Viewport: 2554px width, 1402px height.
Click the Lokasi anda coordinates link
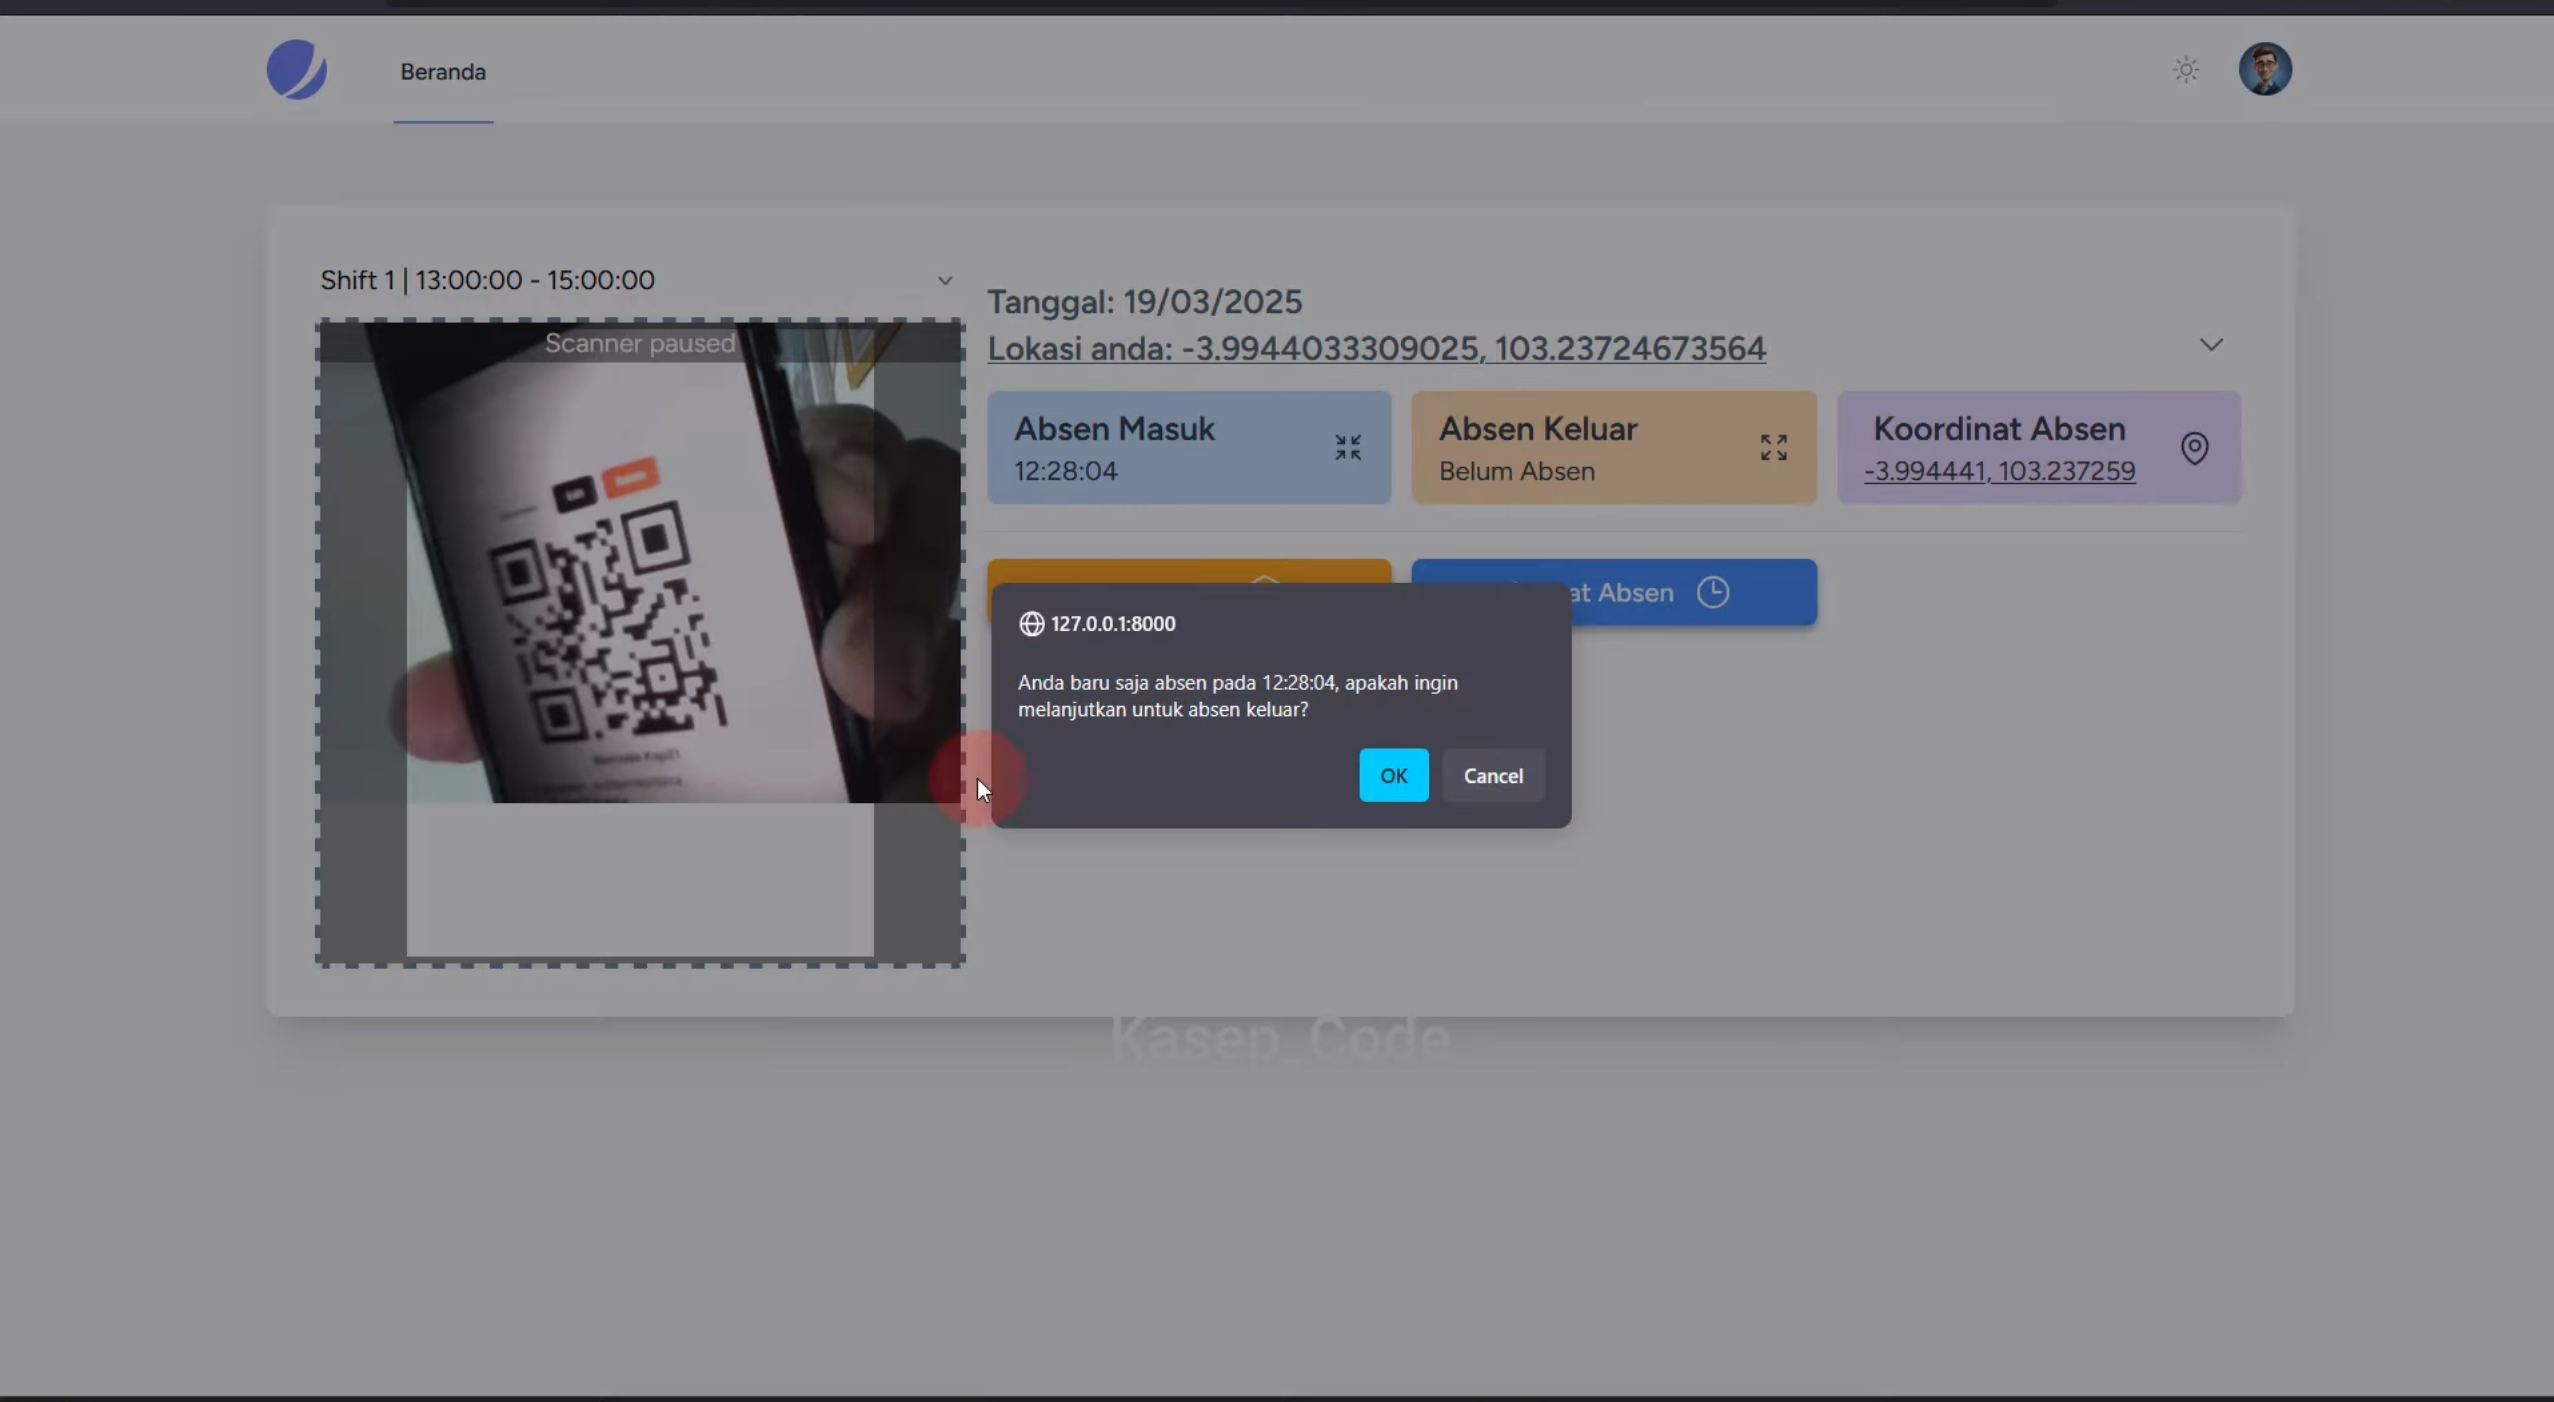(x=1376, y=348)
